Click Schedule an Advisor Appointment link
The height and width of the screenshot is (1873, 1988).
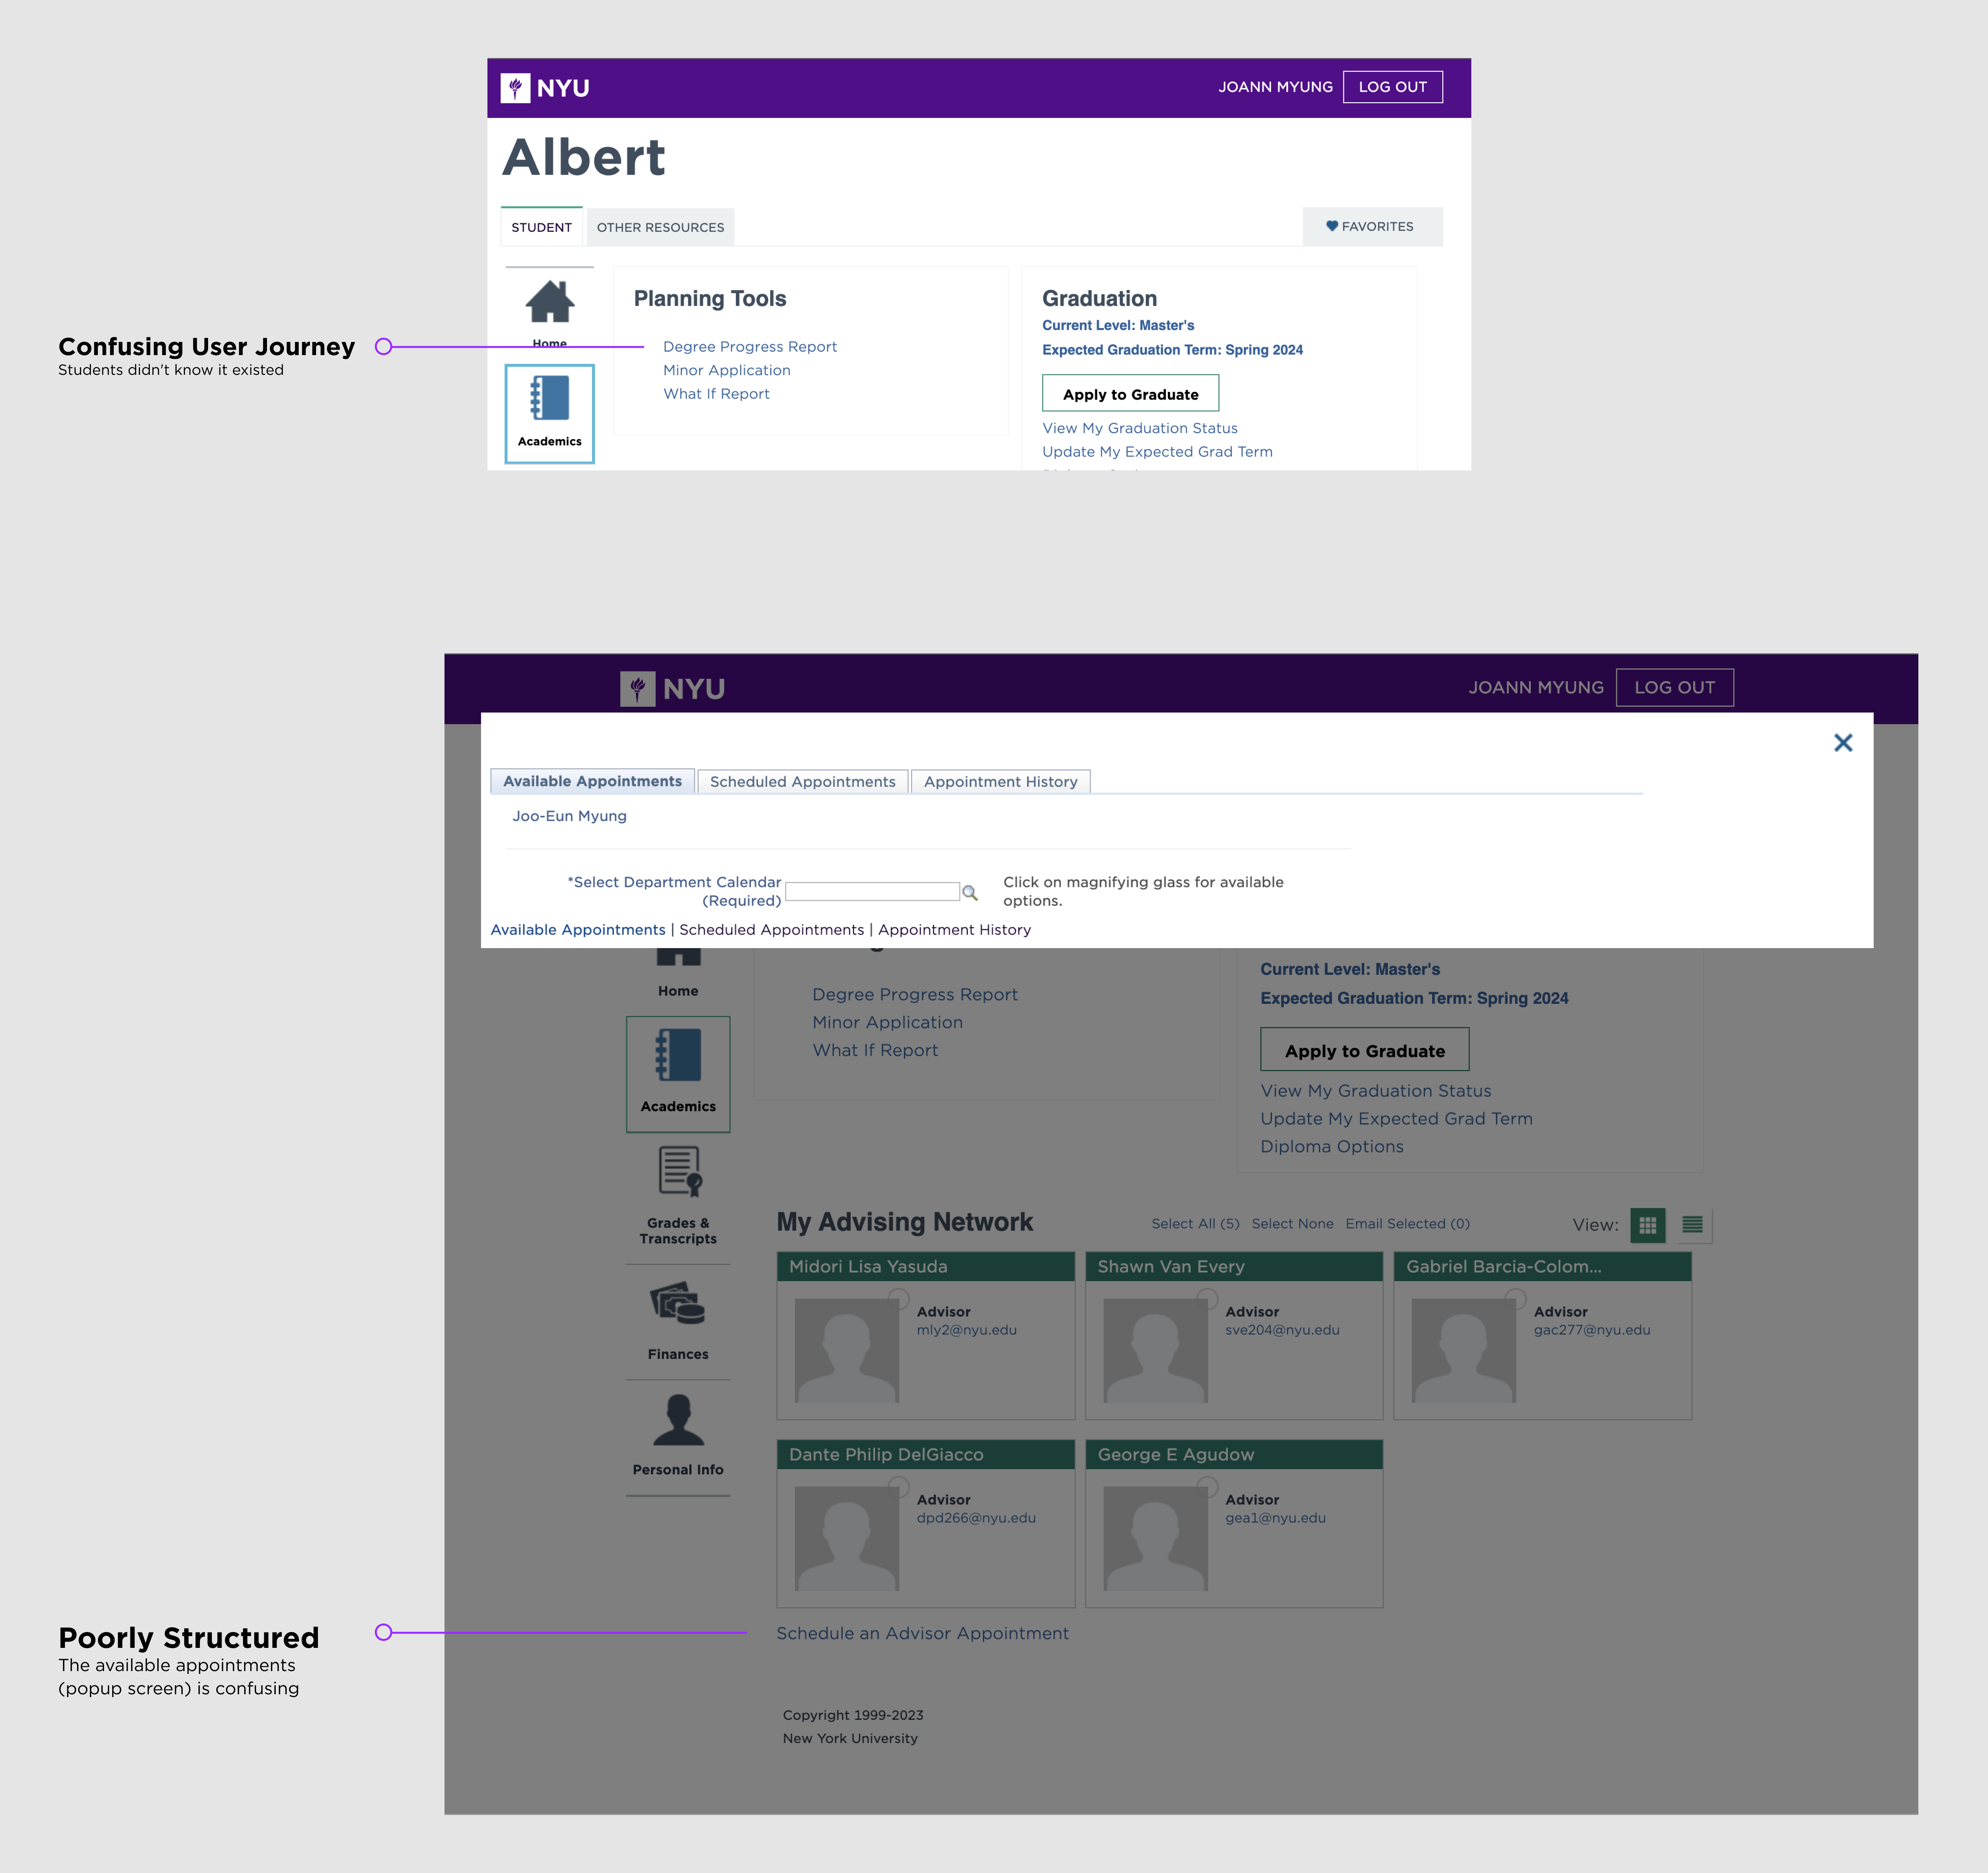[x=923, y=1633]
